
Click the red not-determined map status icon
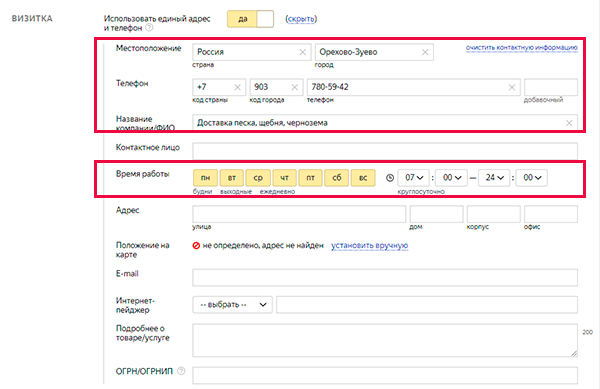(x=196, y=246)
